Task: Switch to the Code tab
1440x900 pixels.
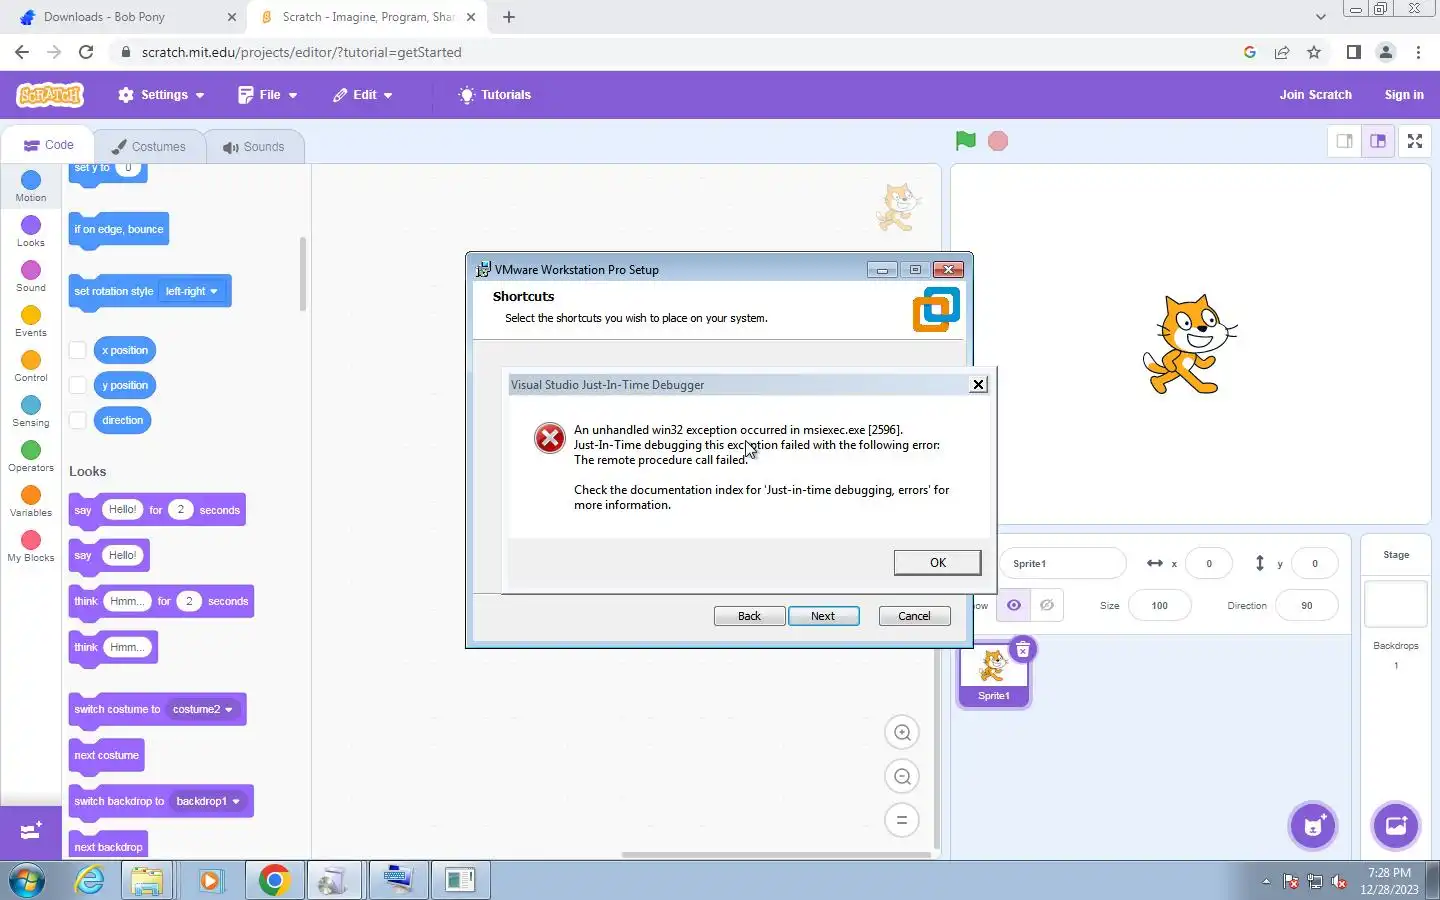Action: click(48, 145)
